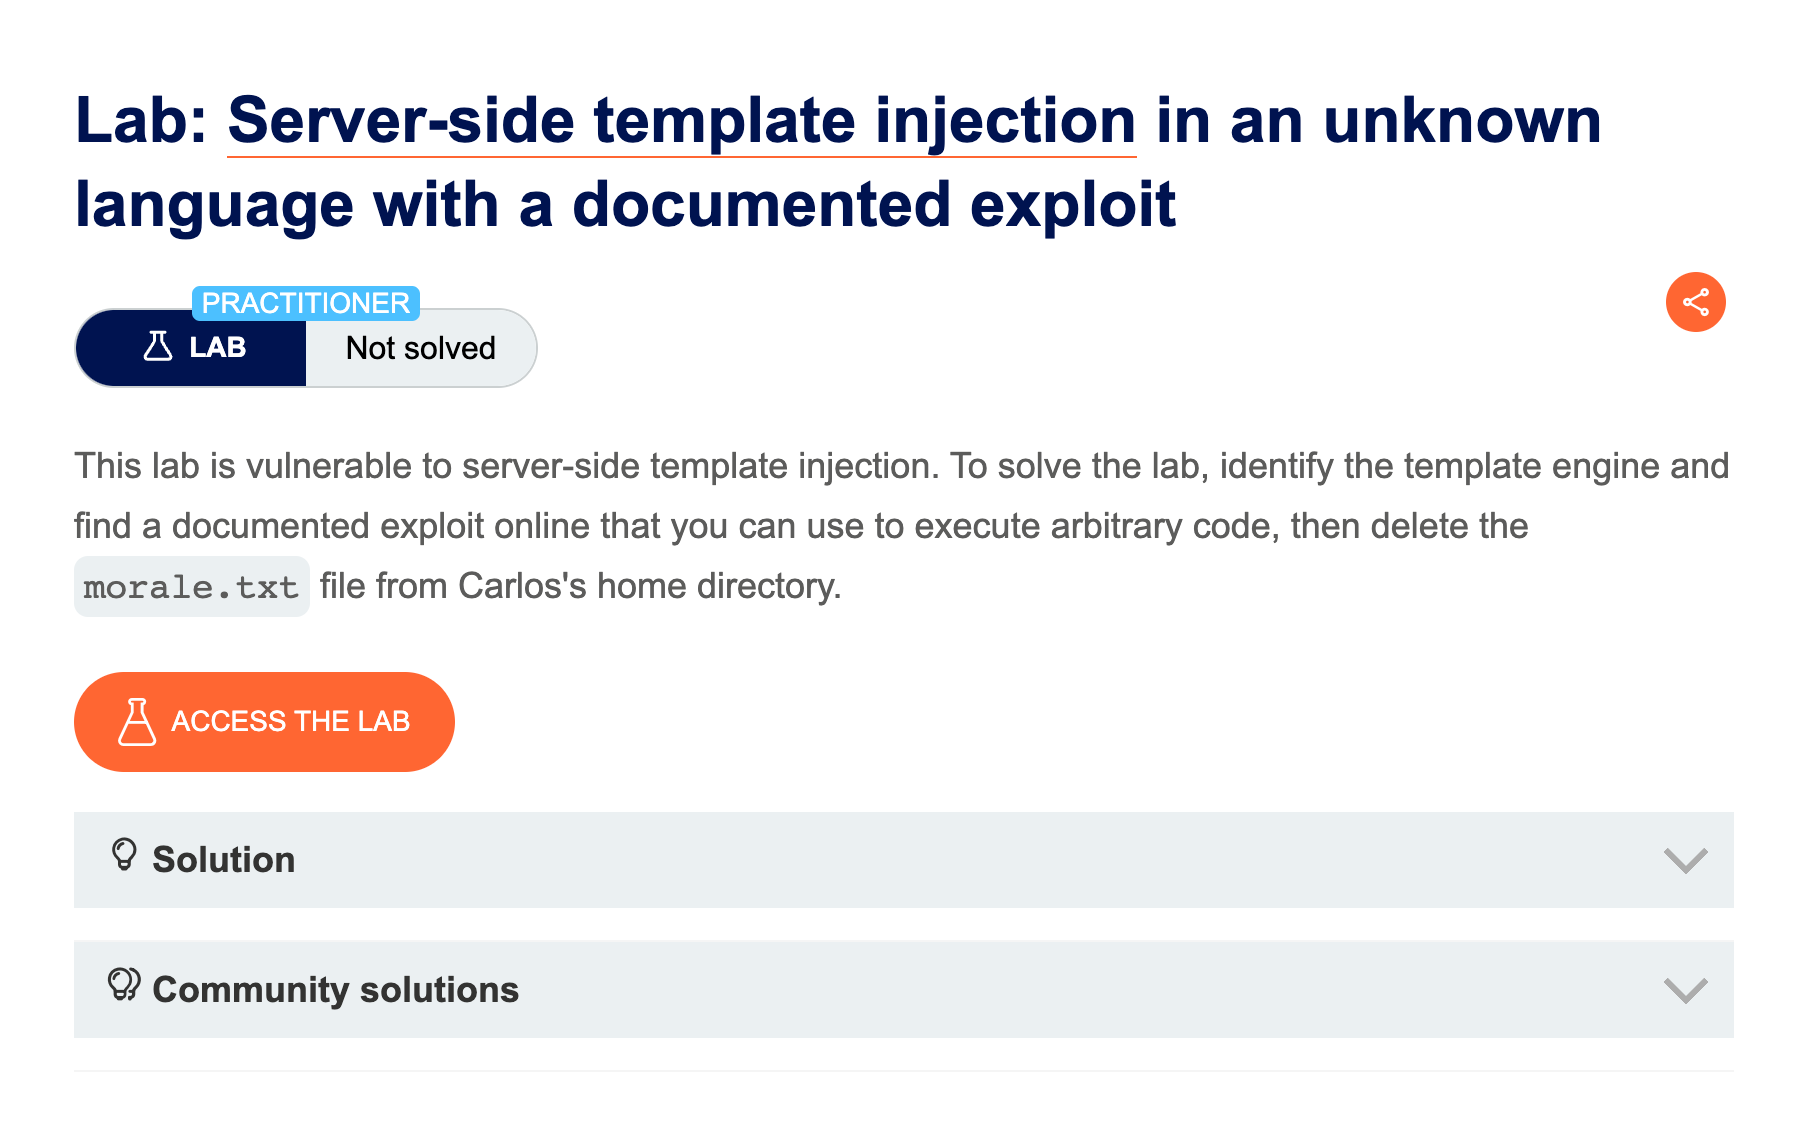This screenshot has height=1148, width=1812.
Task: Click the morale.txt code snippet
Action: tap(191, 587)
